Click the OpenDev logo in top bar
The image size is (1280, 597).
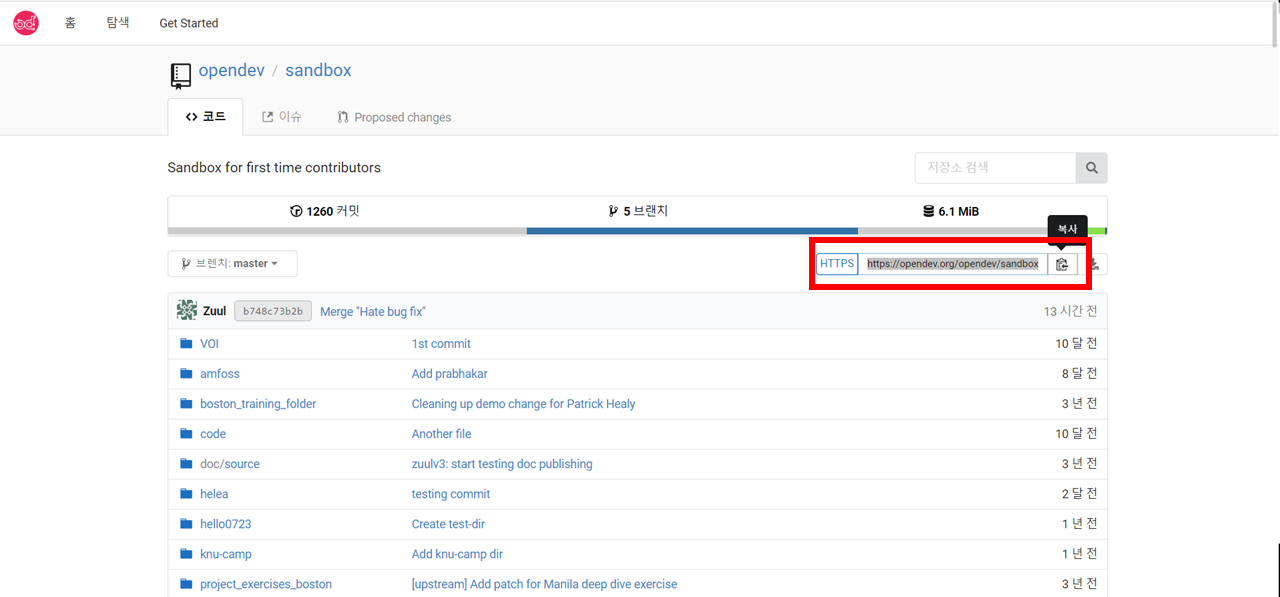click(x=26, y=23)
